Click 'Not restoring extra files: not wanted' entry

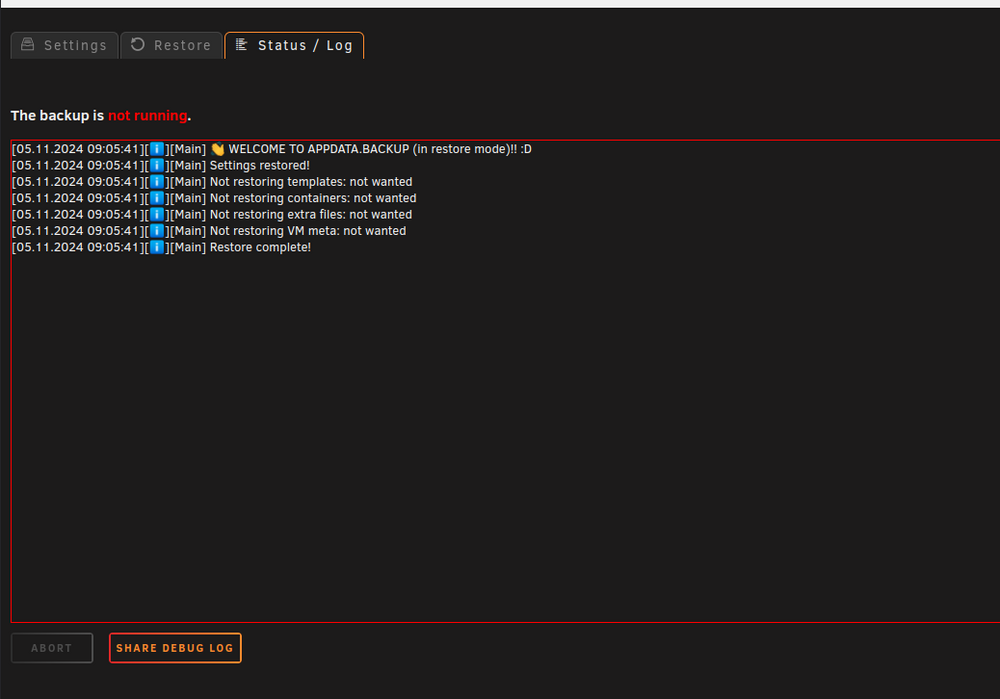(x=311, y=215)
